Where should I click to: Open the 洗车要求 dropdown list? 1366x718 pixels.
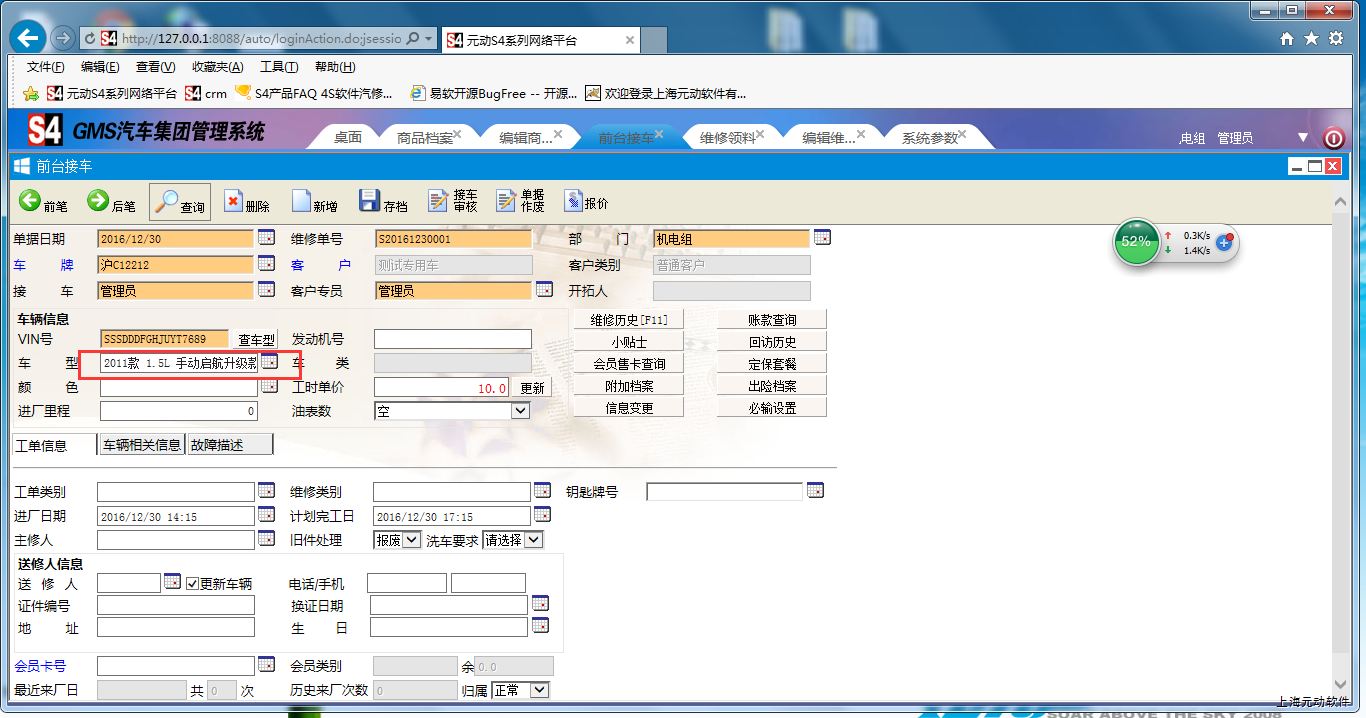(533, 540)
